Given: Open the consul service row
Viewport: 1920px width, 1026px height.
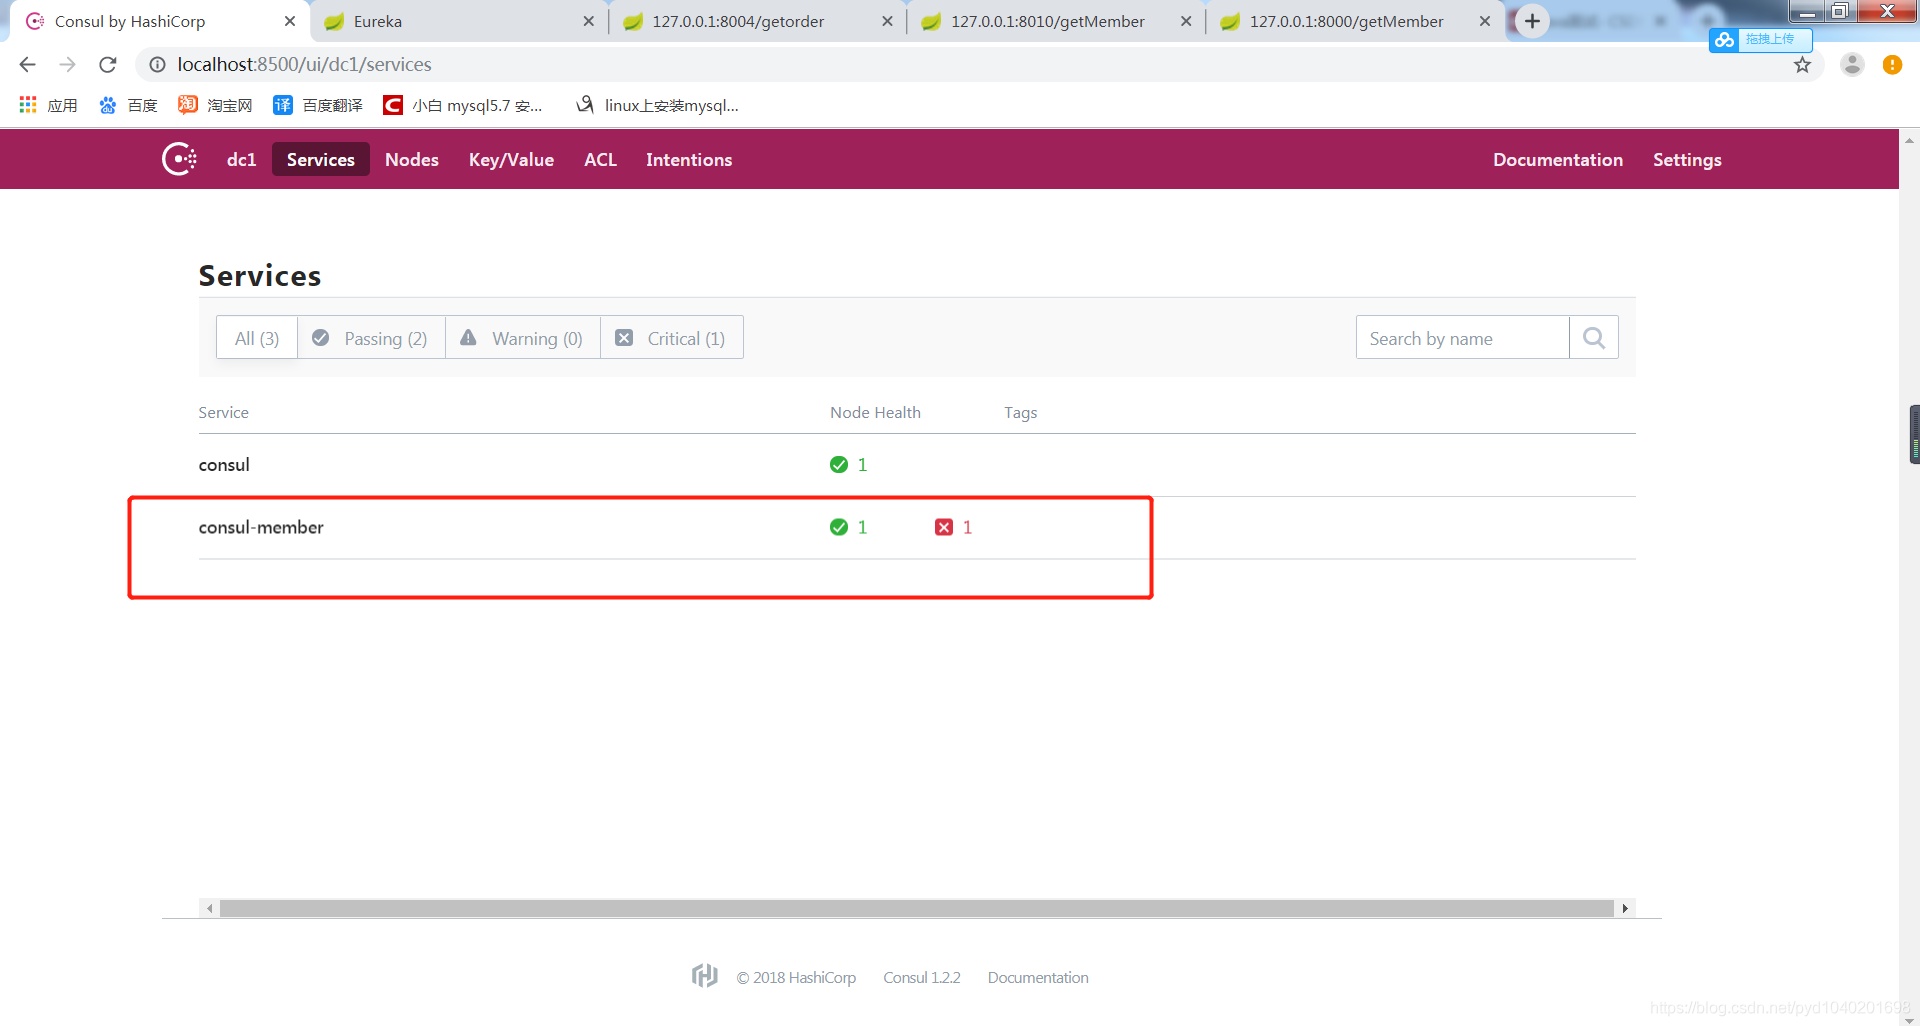Looking at the screenshot, I should [917, 465].
